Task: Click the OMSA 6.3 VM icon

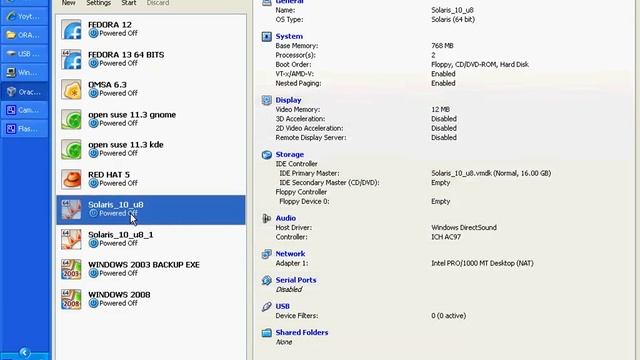Action: point(71,89)
